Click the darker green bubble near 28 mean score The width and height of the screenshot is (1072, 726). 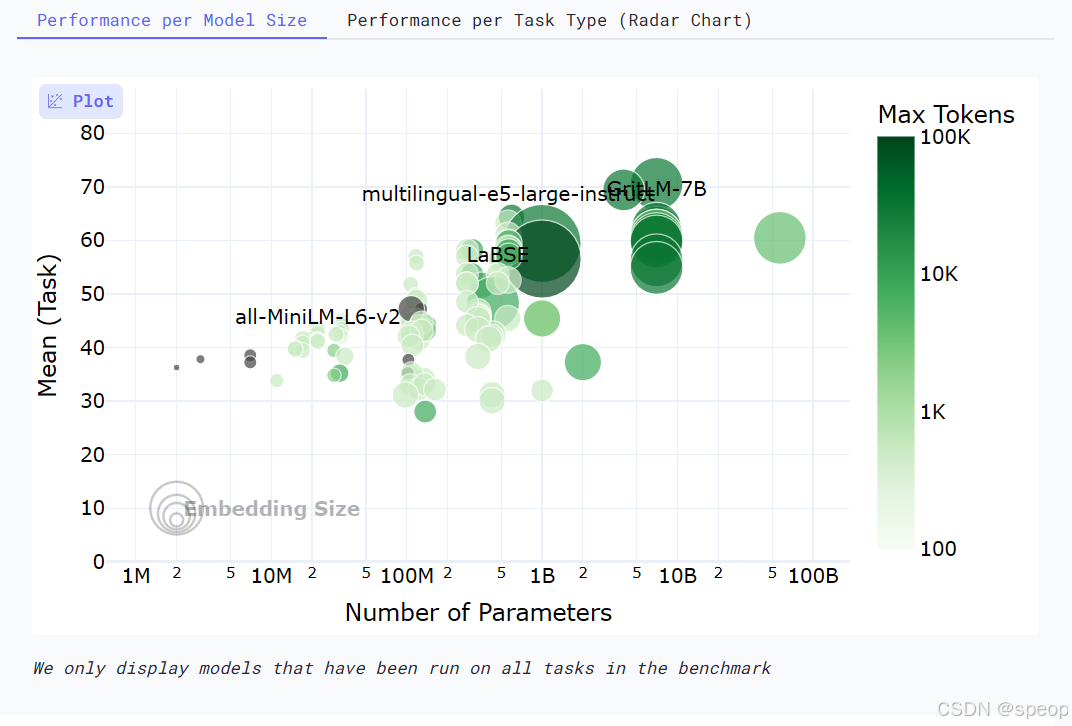coord(425,412)
